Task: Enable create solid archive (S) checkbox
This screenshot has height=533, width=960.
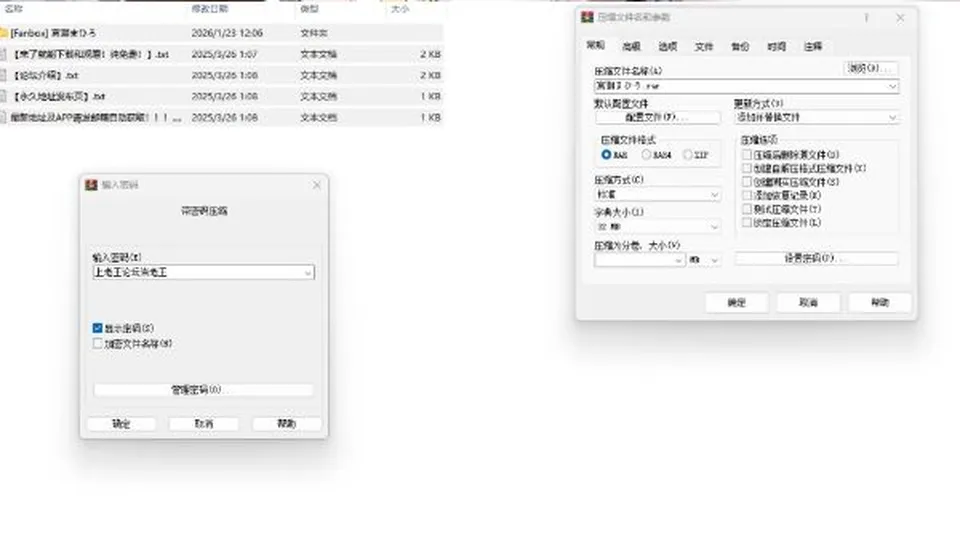Action: pos(746,182)
